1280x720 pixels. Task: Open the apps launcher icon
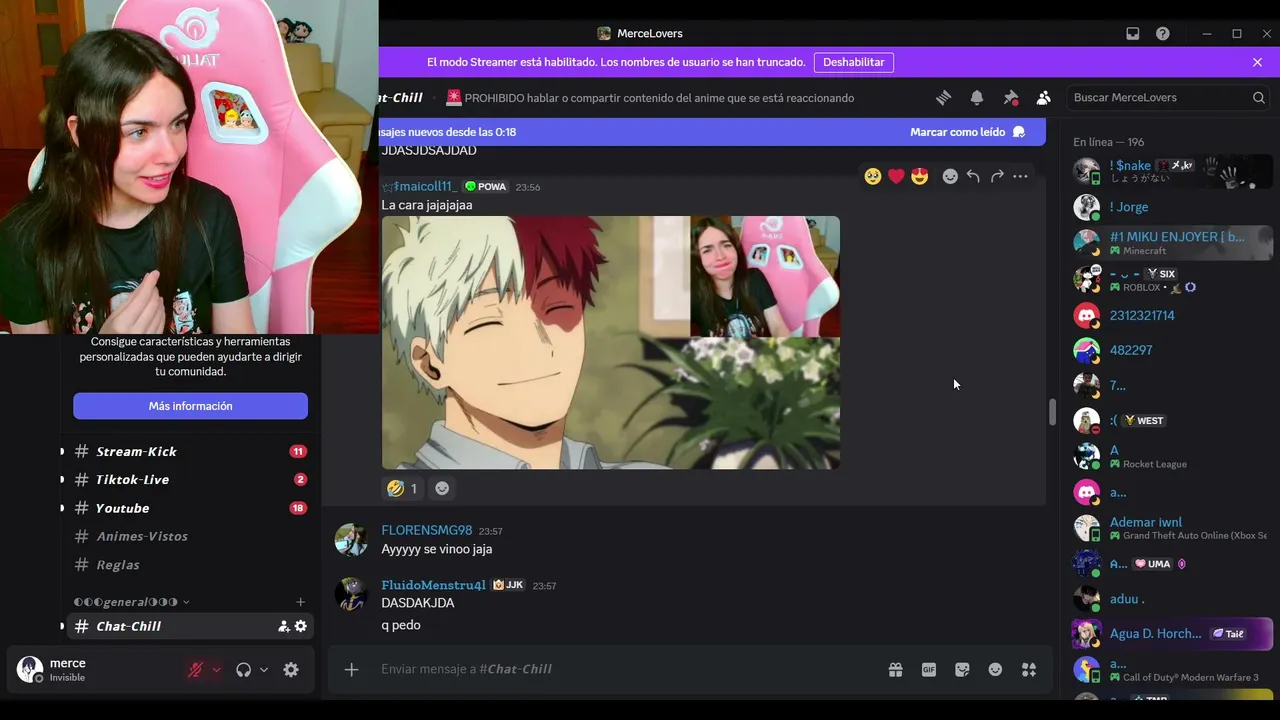[x=1029, y=670]
